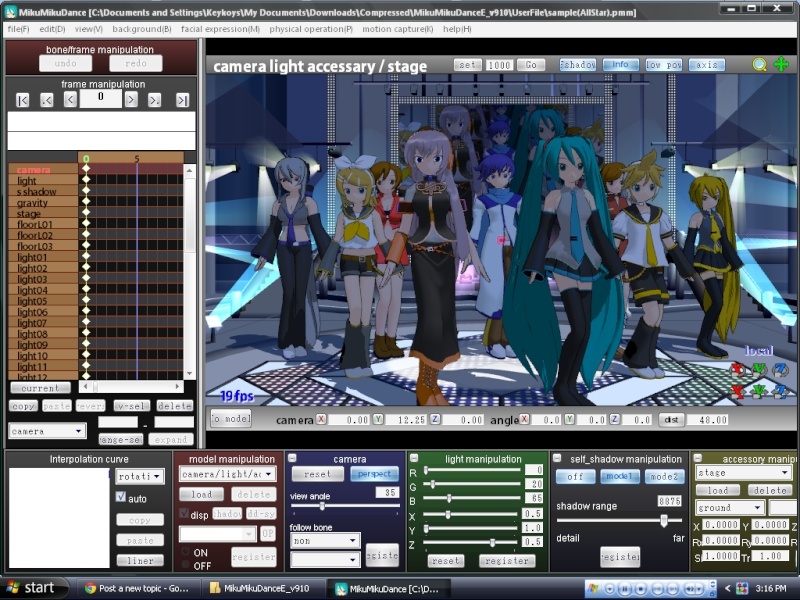This screenshot has width=800, height=600.
Task: Step forward one frame arrow
Action: coord(131,99)
